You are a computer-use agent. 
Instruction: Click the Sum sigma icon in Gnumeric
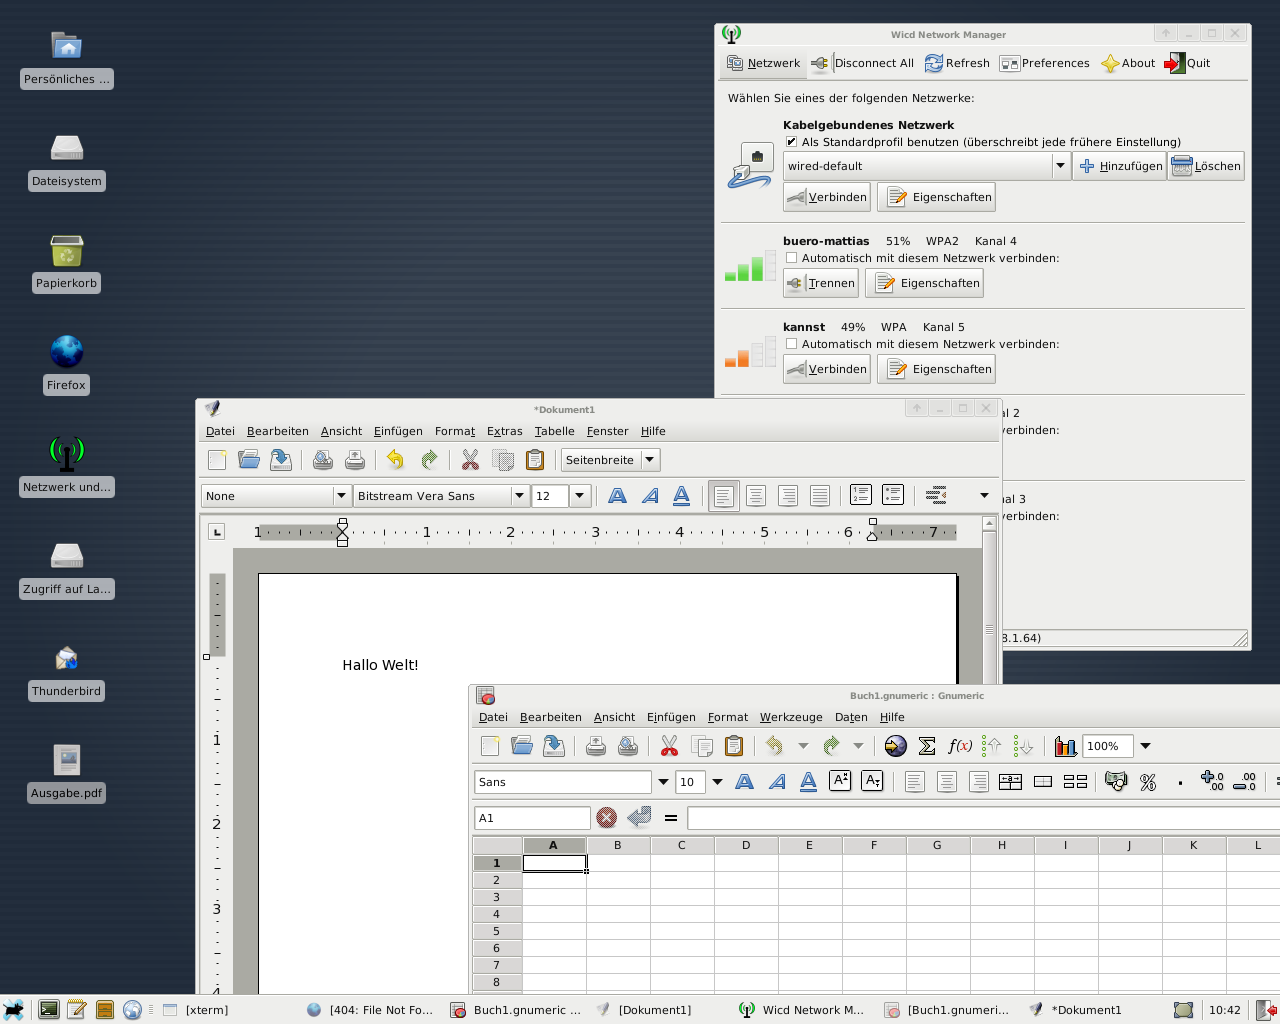pyautogui.click(x=927, y=746)
